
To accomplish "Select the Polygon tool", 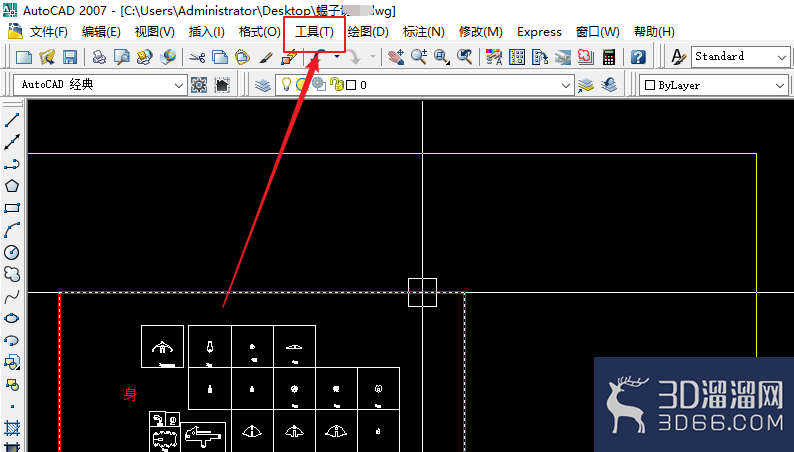I will point(12,186).
